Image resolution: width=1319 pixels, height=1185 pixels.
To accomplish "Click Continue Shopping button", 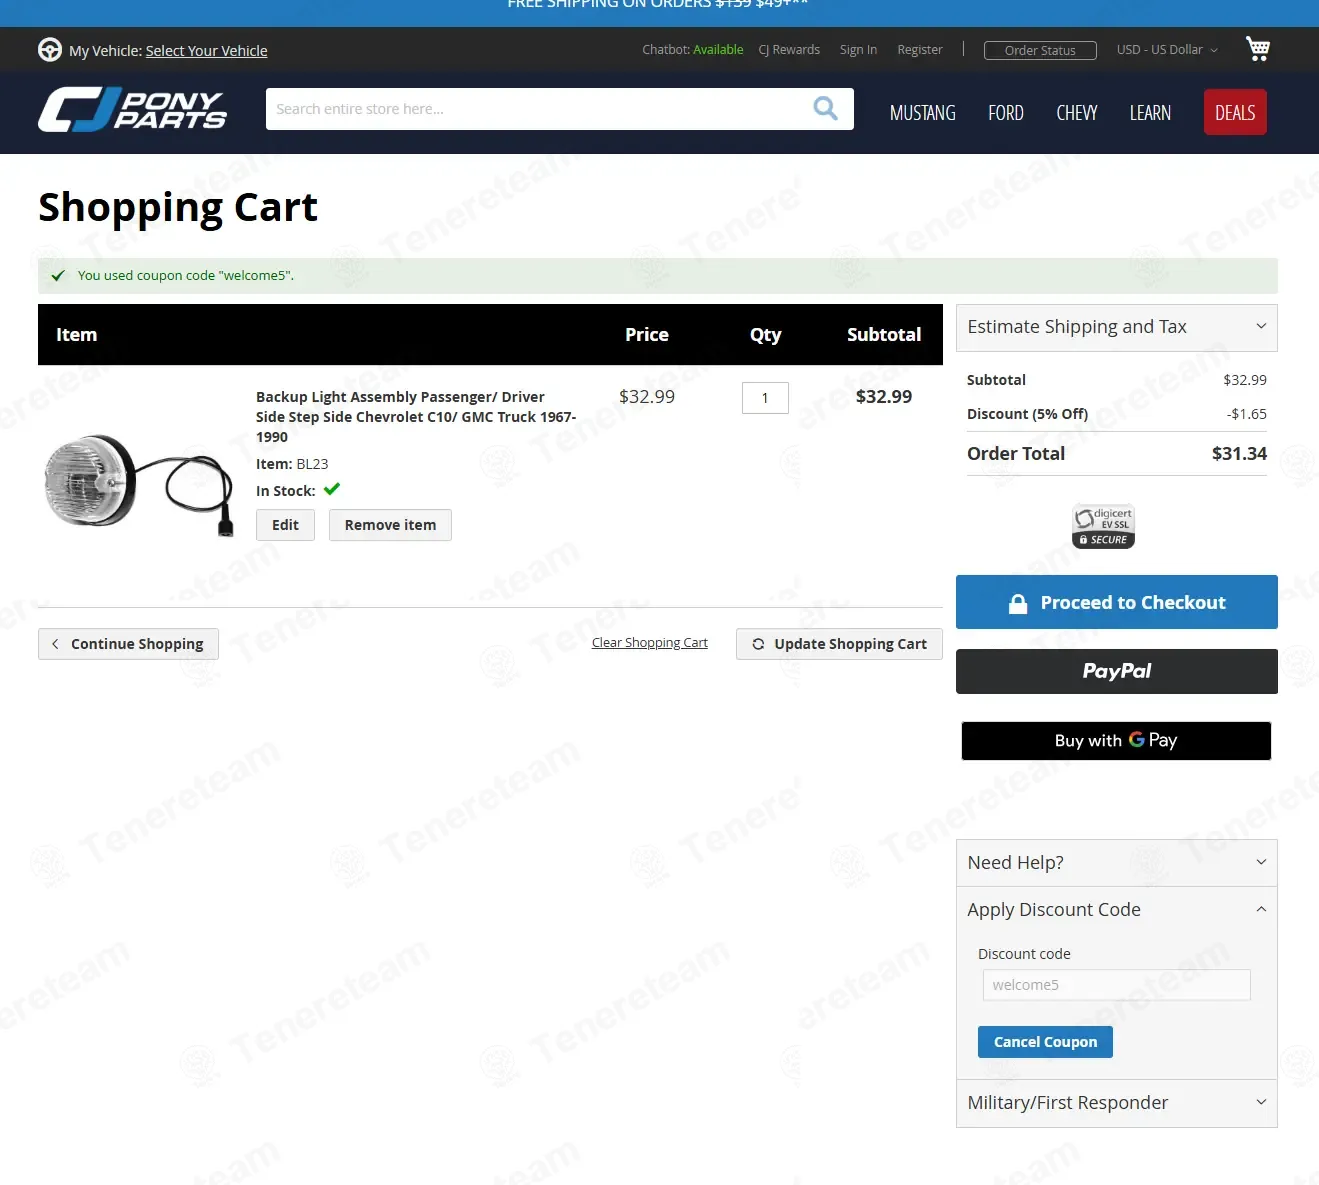I will (128, 644).
